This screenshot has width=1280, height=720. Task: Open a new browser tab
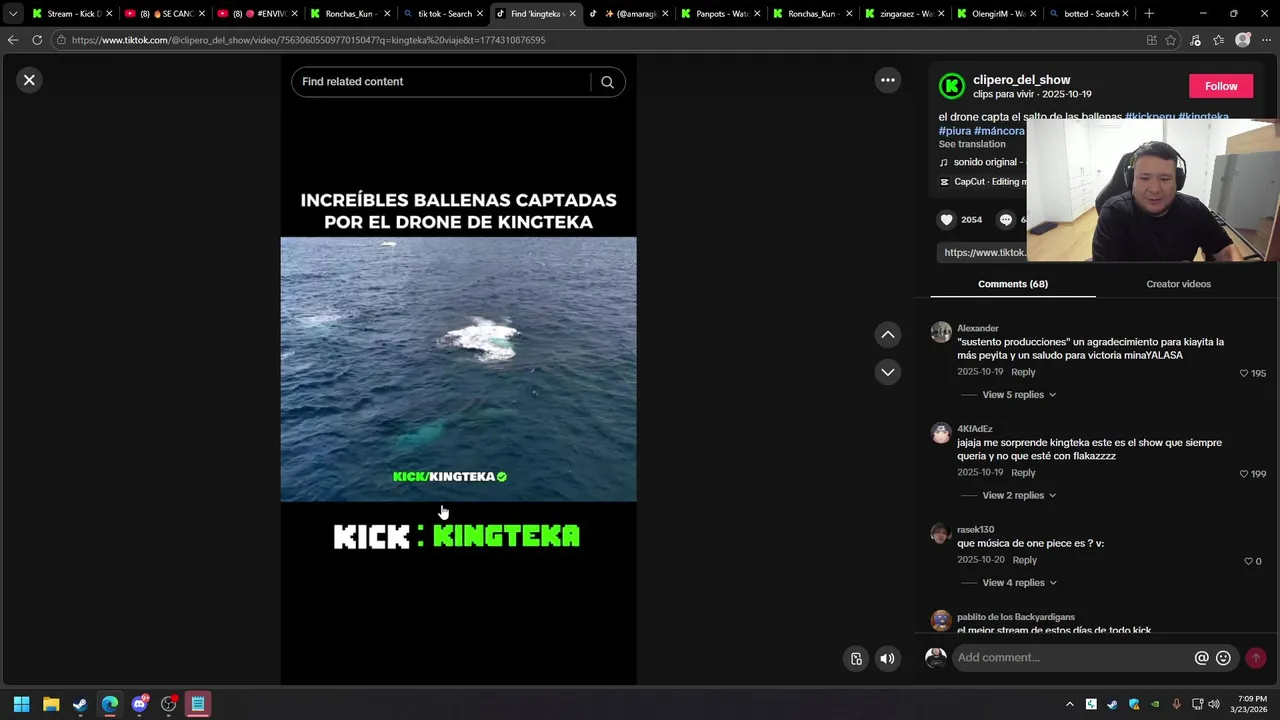(x=1149, y=14)
